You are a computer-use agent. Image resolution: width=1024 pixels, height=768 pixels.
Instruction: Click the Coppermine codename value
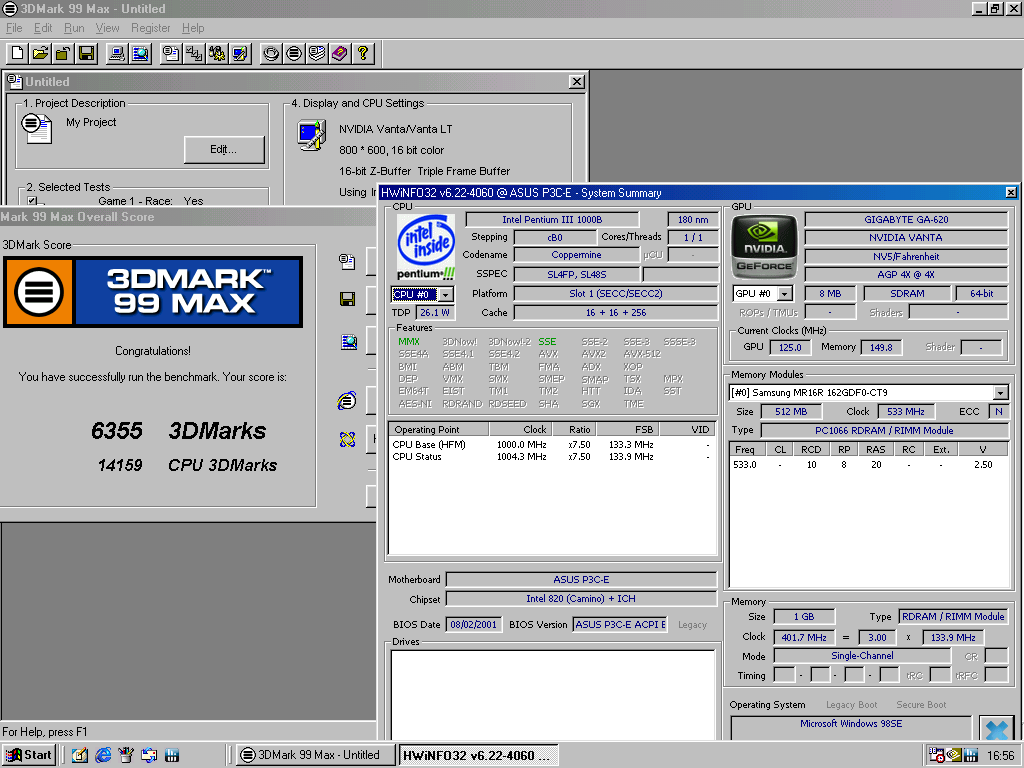click(577, 255)
